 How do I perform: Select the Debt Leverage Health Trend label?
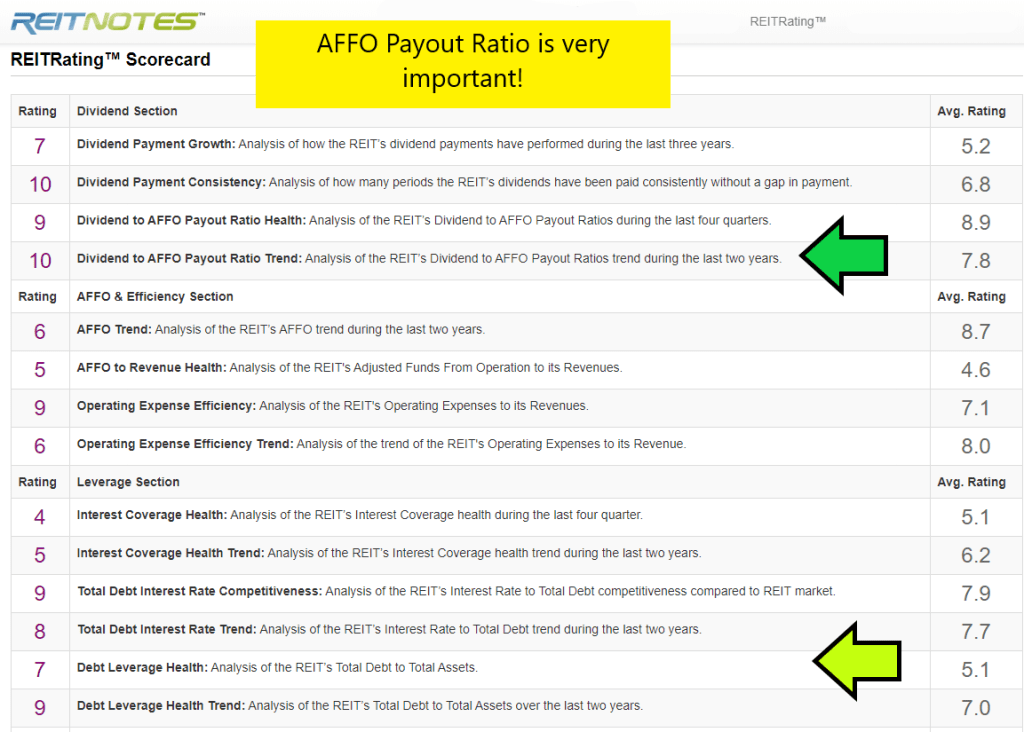point(160,705)
